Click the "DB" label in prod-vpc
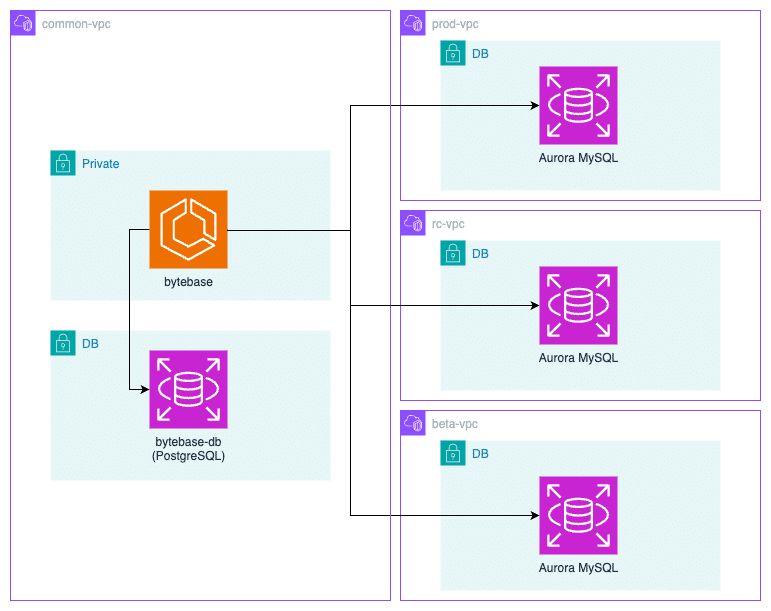 click(480, 54)
